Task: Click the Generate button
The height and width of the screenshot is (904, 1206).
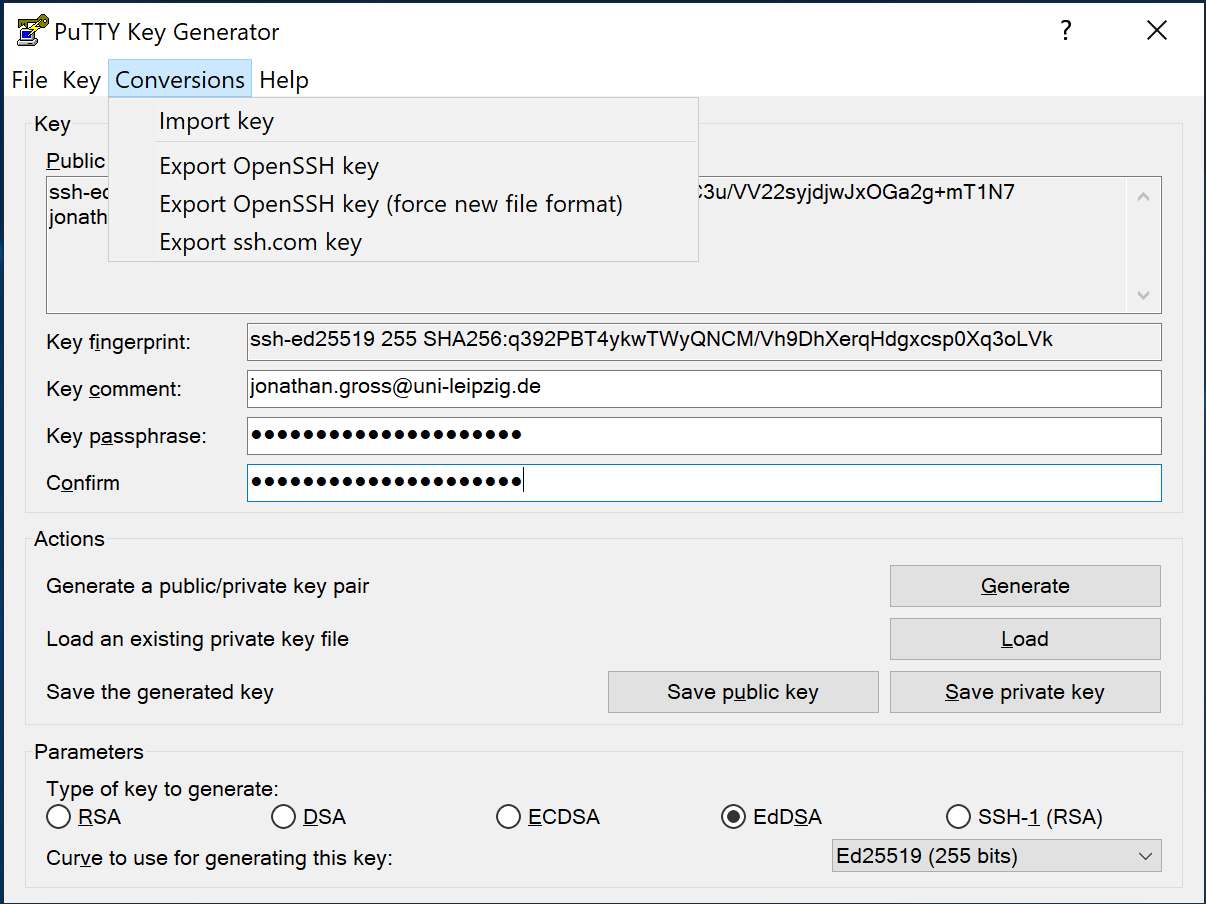Action: [x=1025, y=586]
